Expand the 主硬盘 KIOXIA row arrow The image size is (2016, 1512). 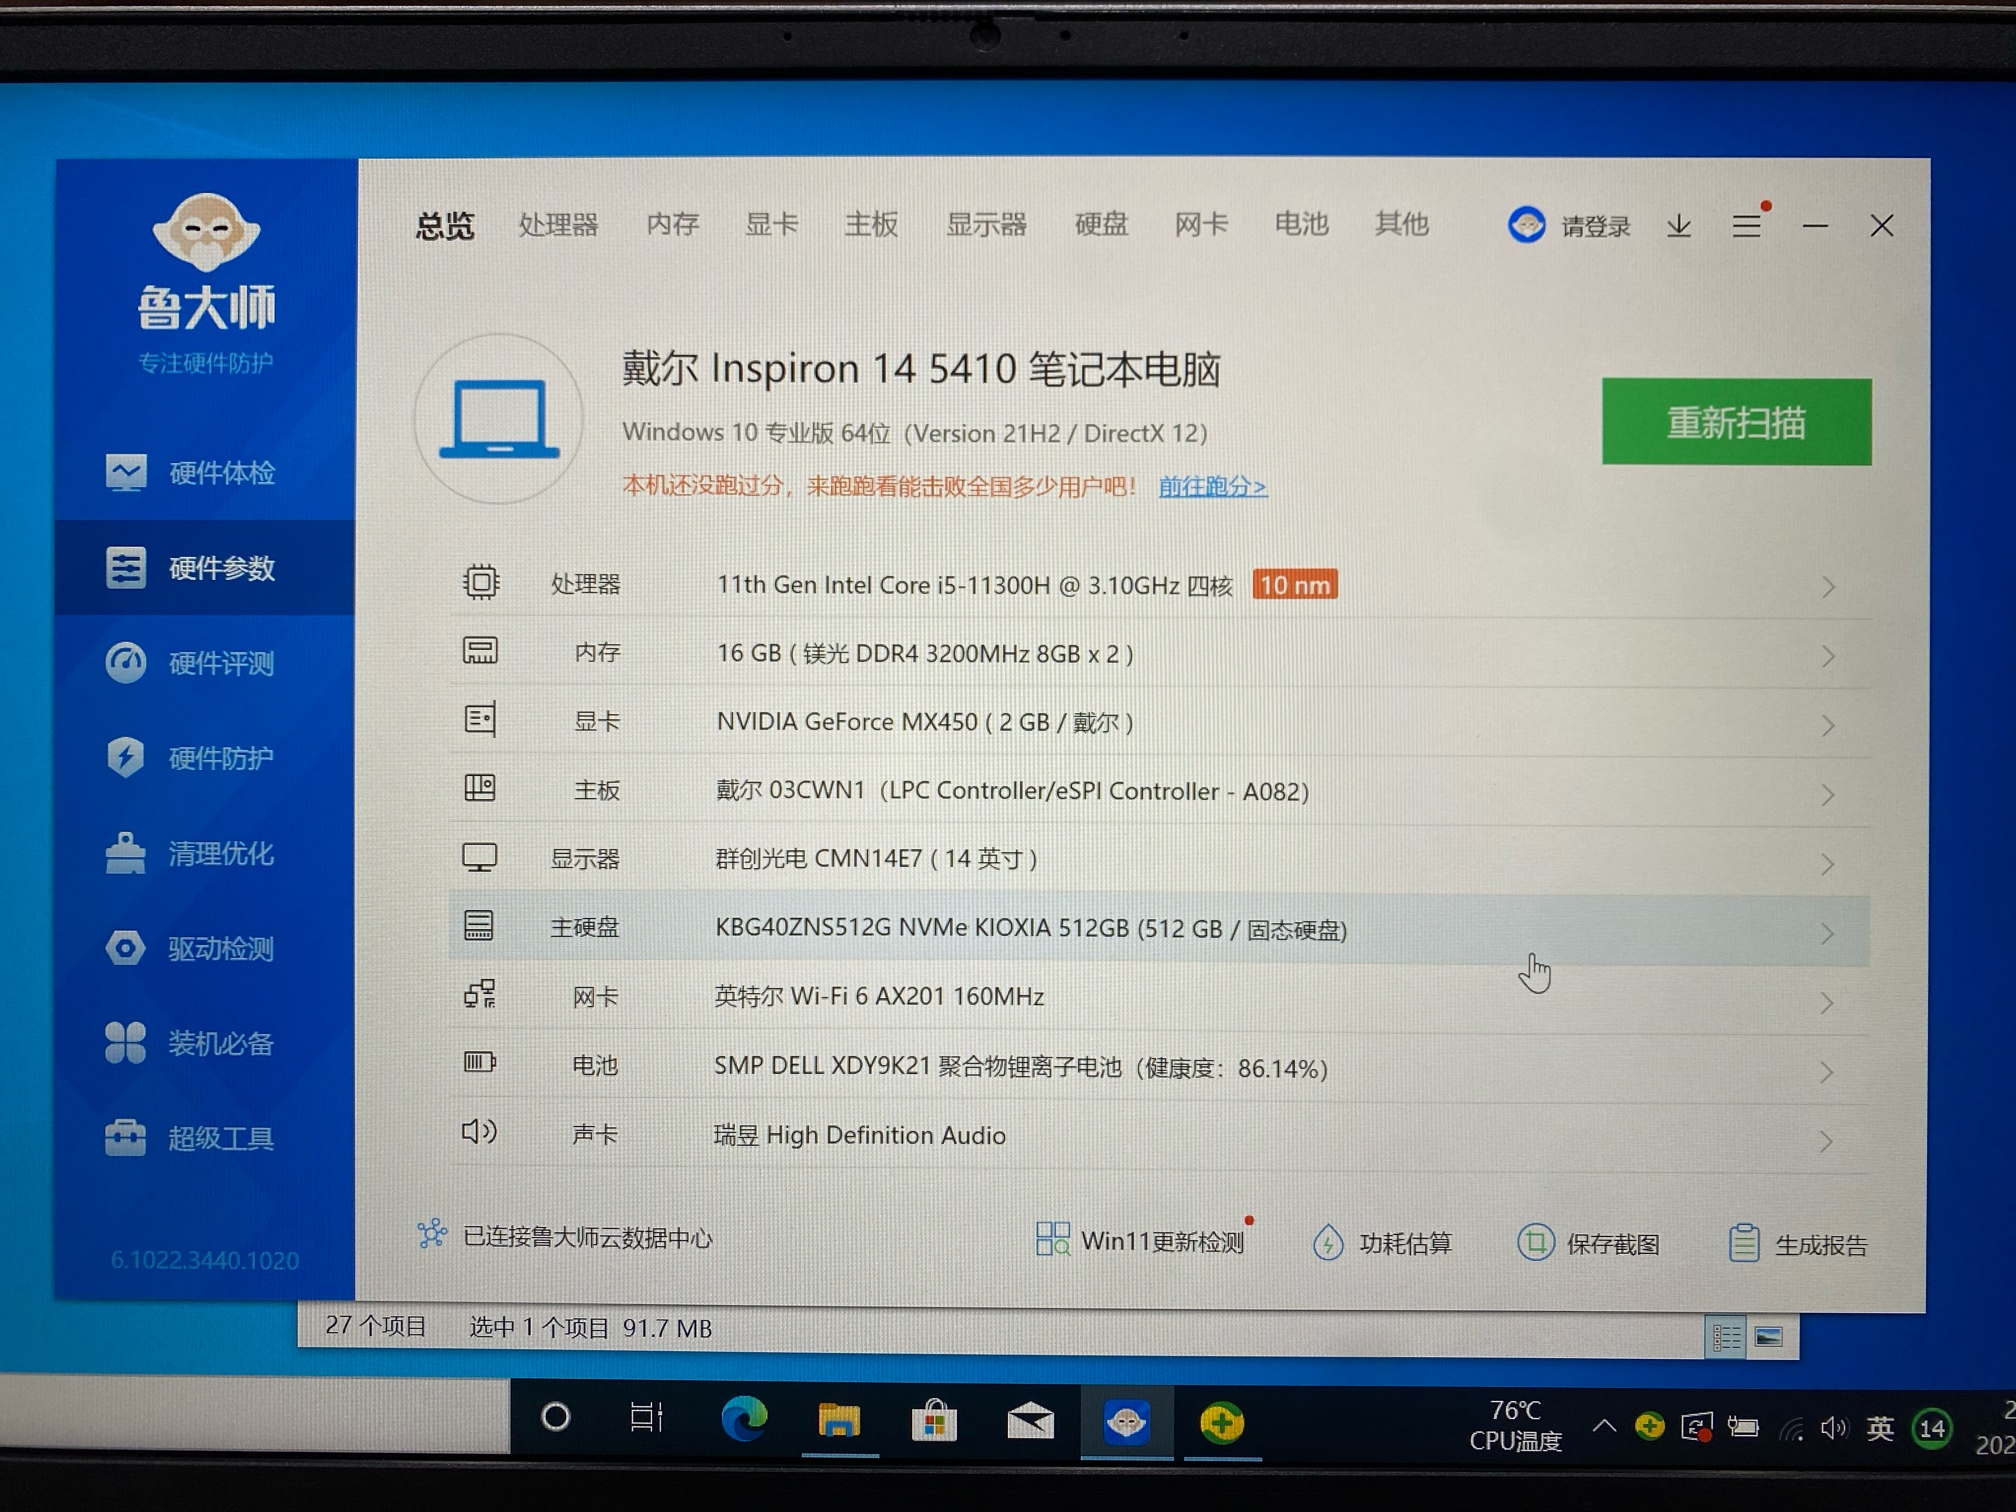[x=1827, y=933]
